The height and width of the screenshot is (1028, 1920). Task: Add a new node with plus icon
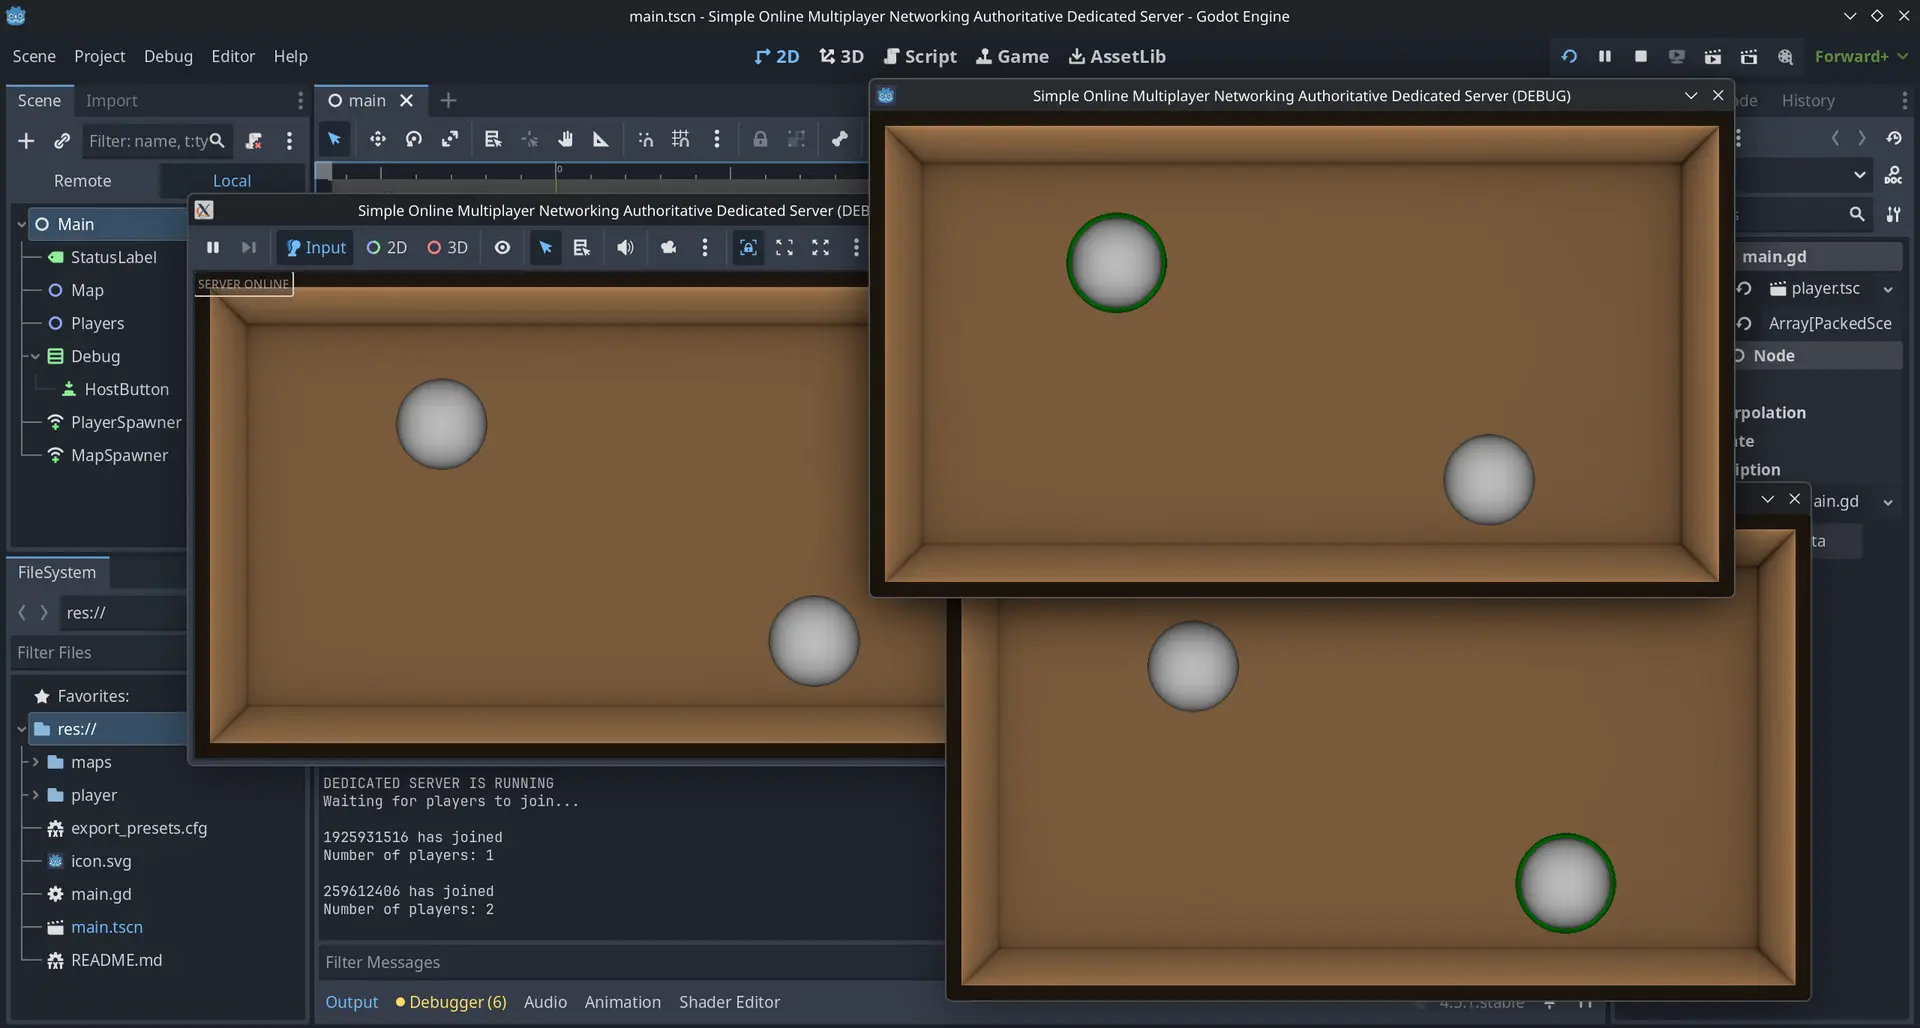(x=26, y=141)
